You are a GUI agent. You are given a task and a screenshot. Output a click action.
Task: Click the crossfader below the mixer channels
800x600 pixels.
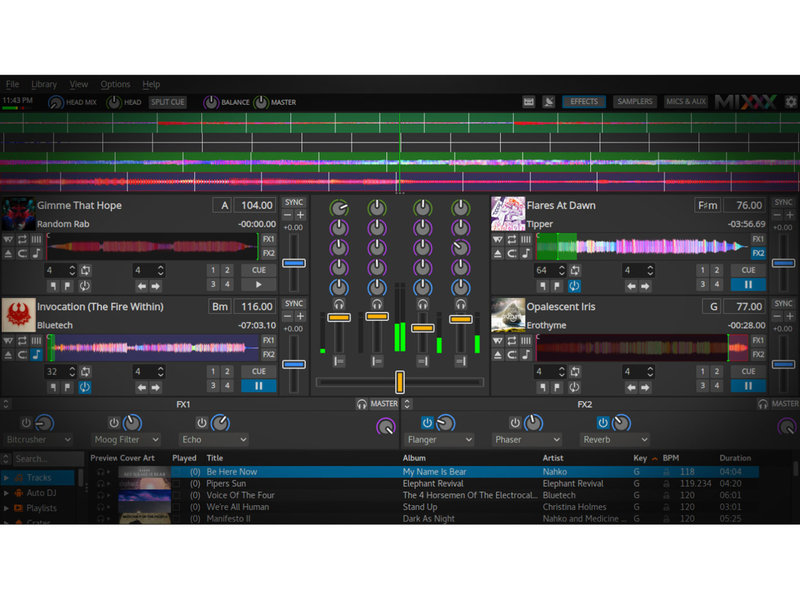point(399,382)
